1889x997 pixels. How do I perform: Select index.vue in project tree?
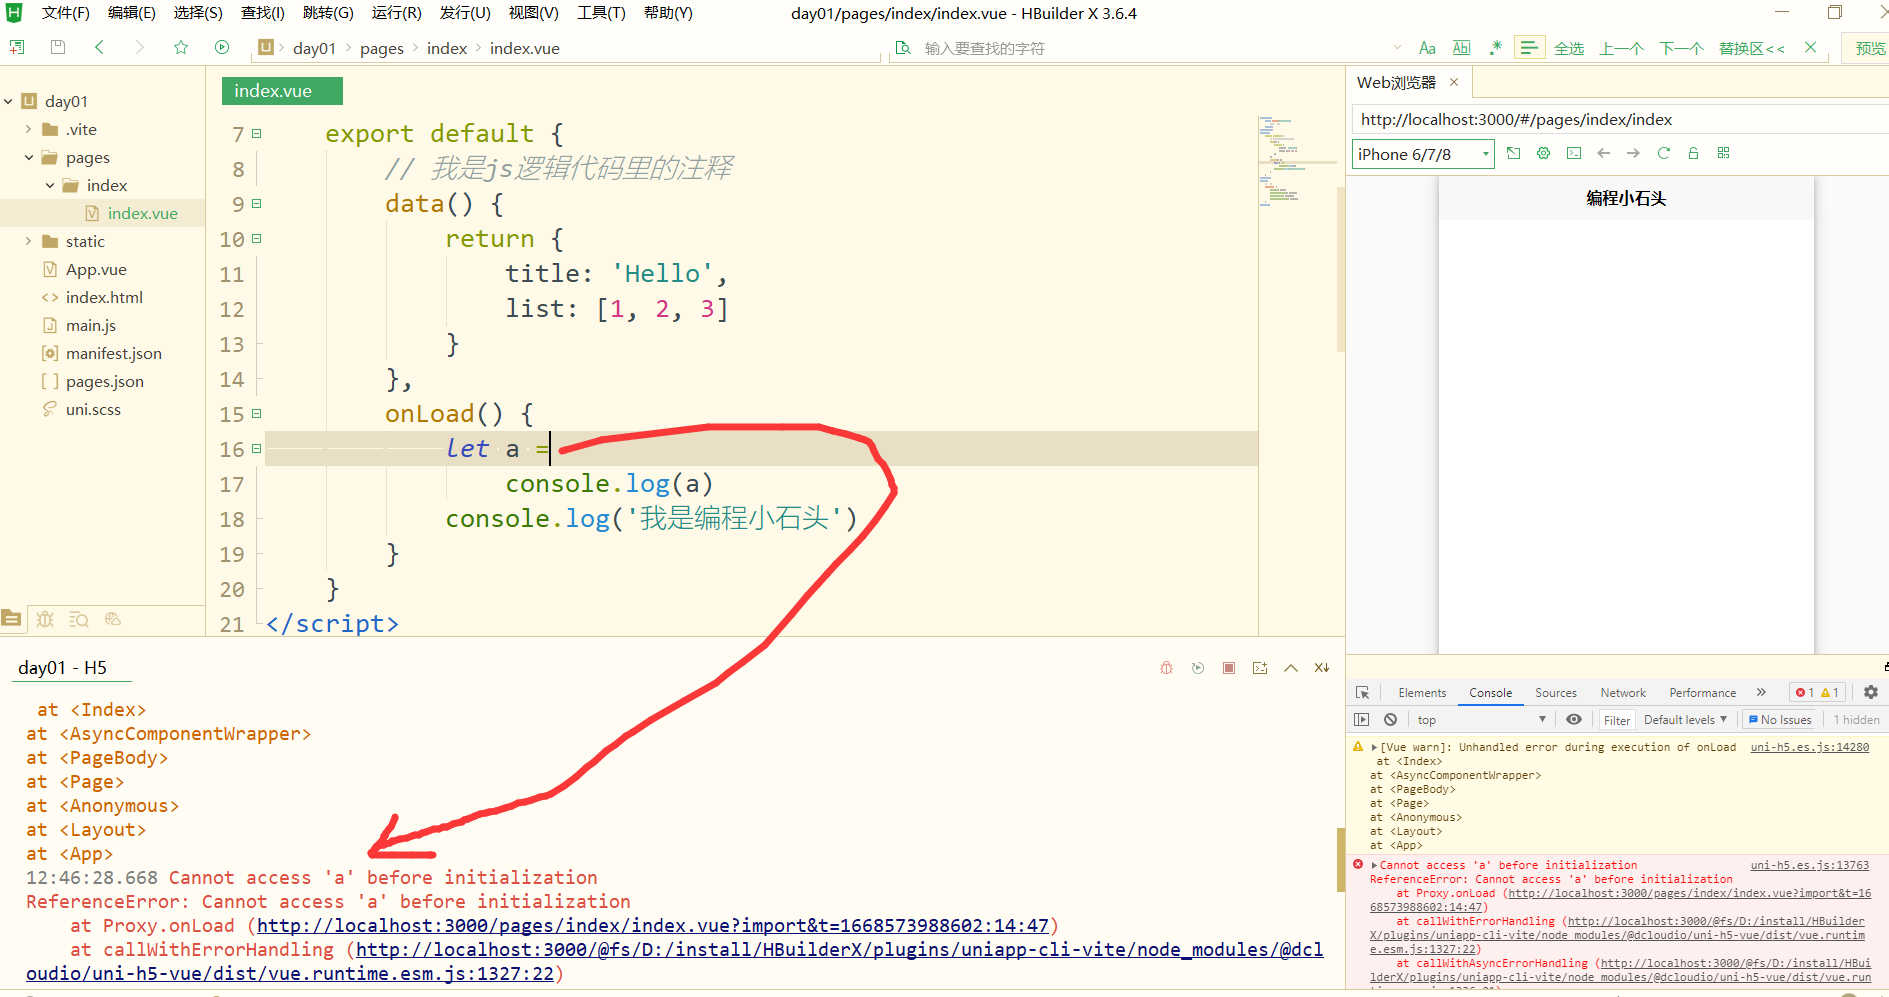pos(142,213)
